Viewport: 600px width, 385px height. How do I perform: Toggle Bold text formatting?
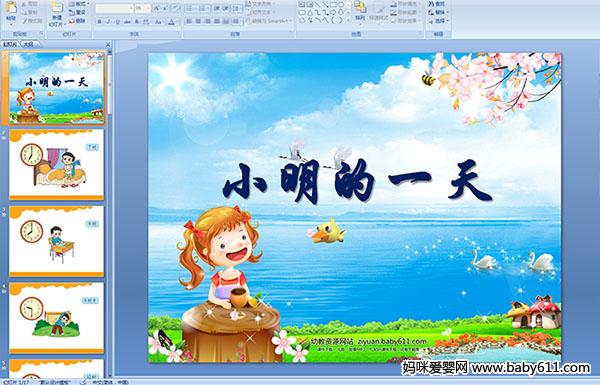point(99,22)
